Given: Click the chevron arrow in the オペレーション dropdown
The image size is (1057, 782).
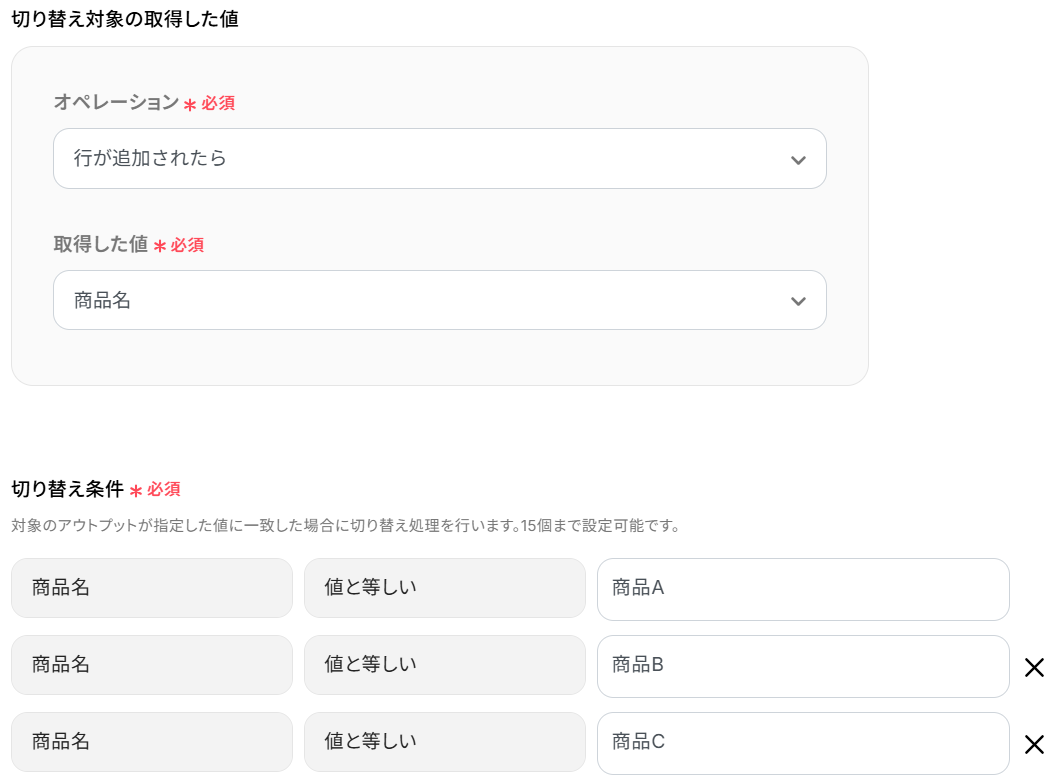Looking at the screenshot, I should 797,160.
